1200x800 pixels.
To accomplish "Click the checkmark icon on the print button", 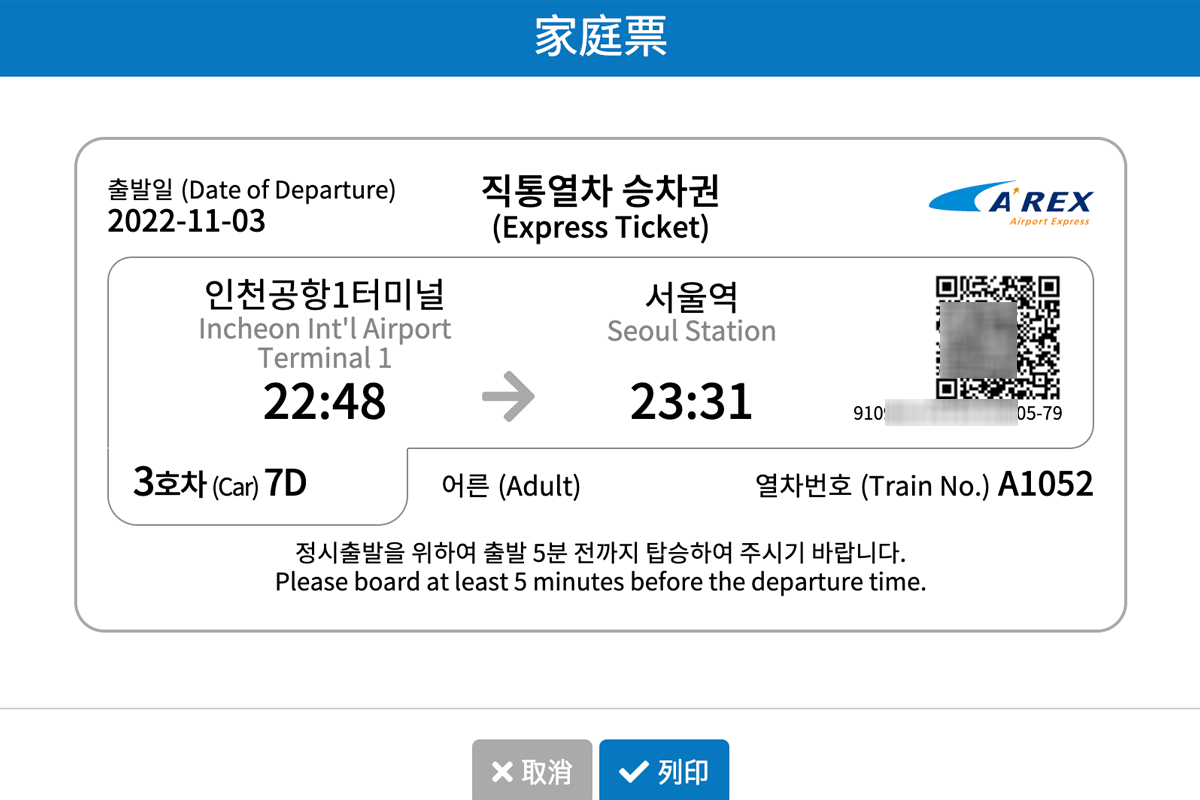I will (632, 772).
